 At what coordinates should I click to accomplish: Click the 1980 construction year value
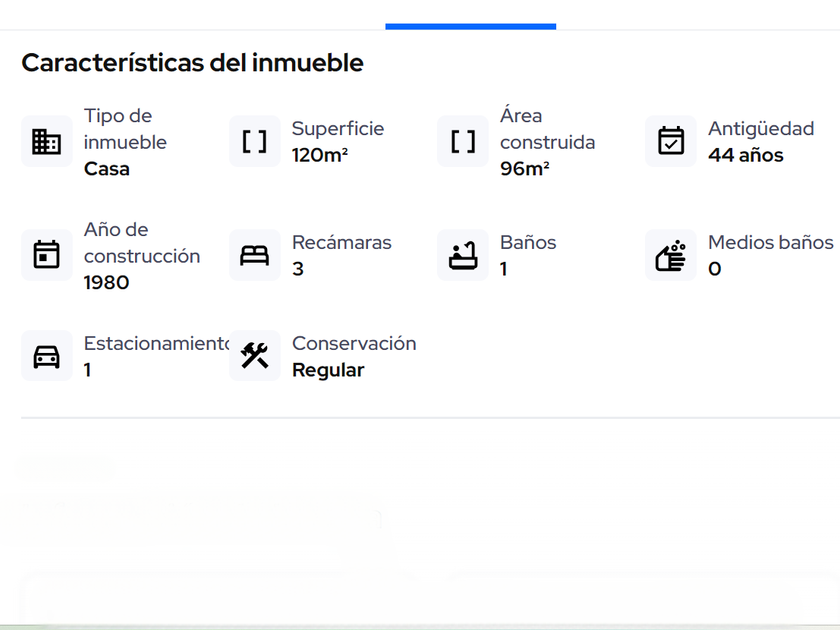click(x=107, y=282)
